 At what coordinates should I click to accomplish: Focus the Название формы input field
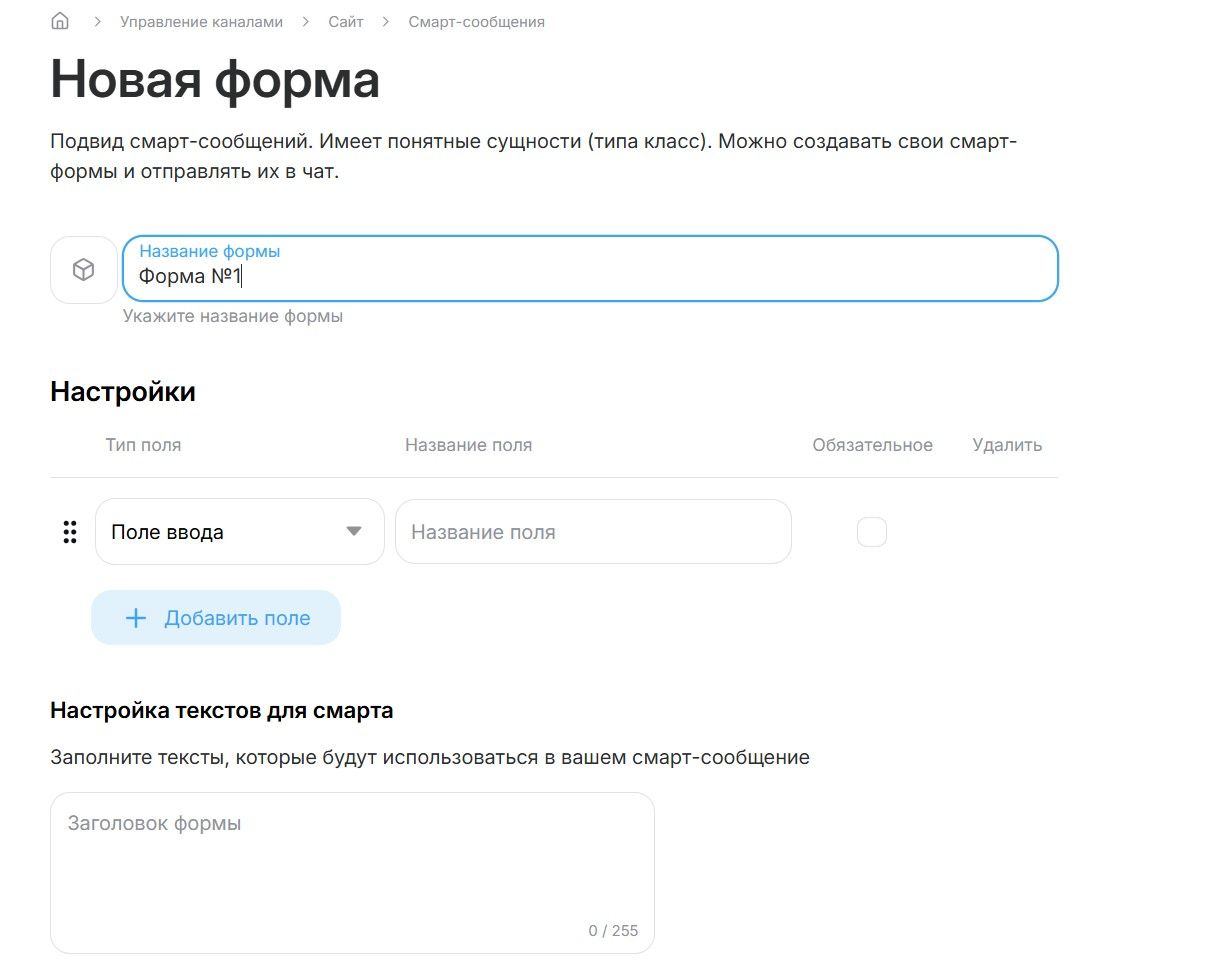(x=590, y=276)
